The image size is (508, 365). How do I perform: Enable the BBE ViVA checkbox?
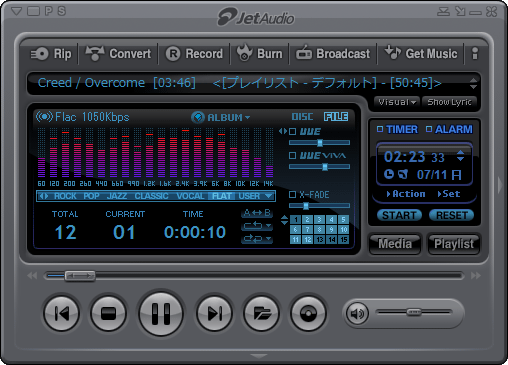[292, 155]
